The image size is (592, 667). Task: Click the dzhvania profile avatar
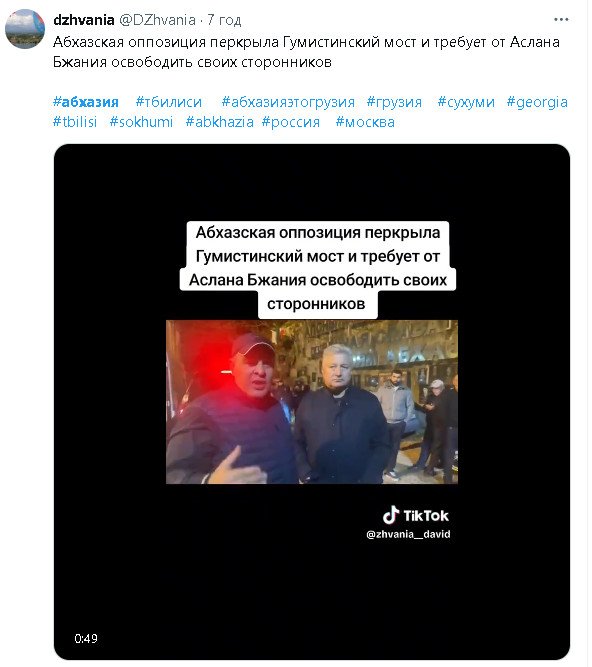[x=25, y=29]
